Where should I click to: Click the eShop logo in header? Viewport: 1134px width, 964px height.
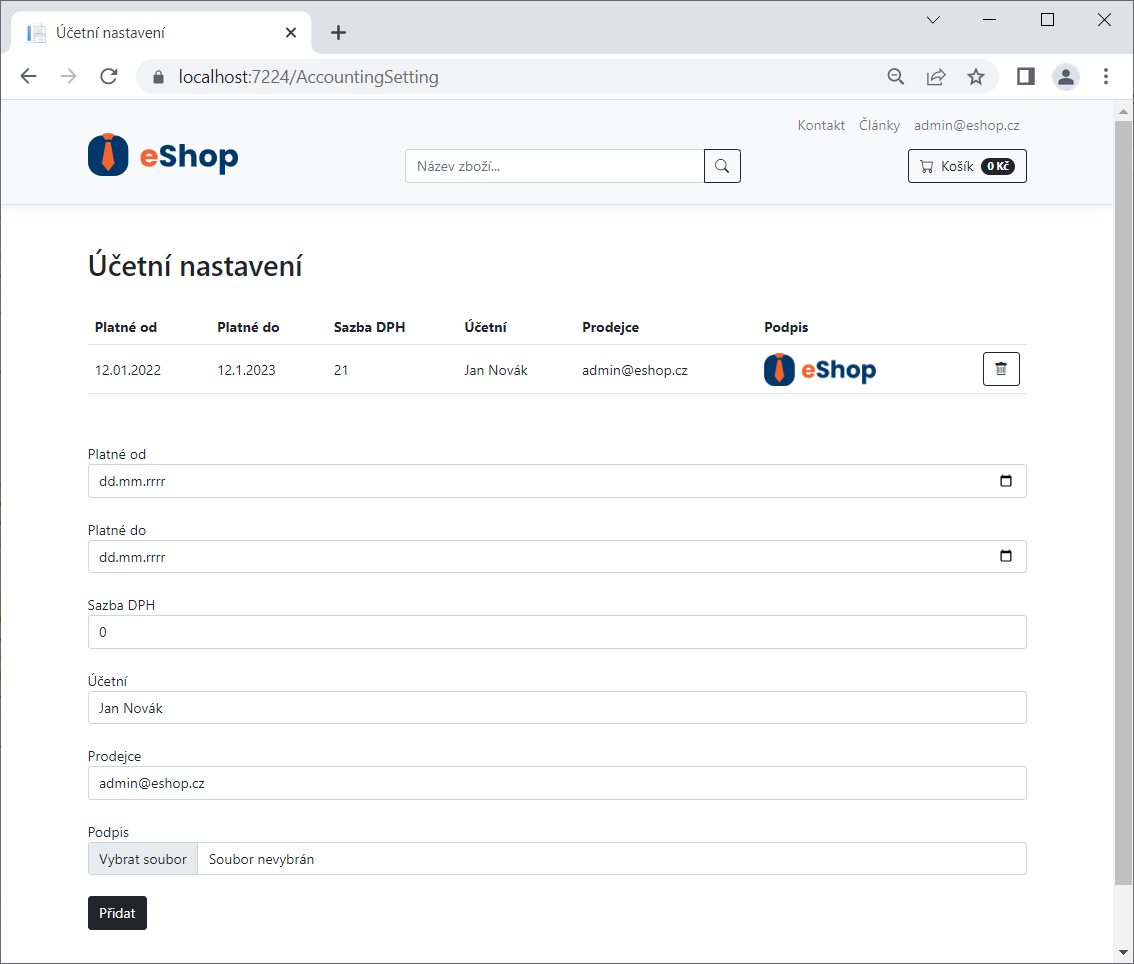[163, 156]
